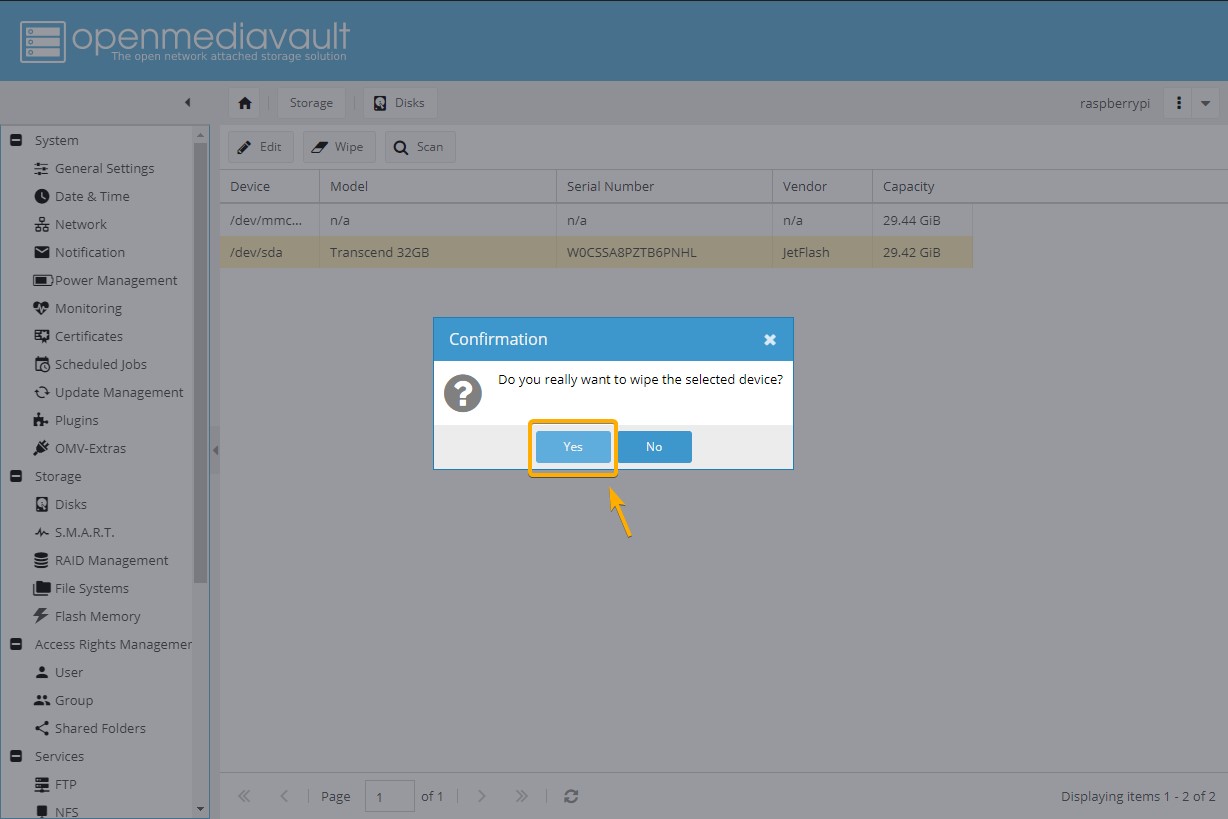The height and width of the screenshot is (819, 1228).
Task: Collapse Access Rights Management section
Action: pyautogui.click(x=16, y=645)
